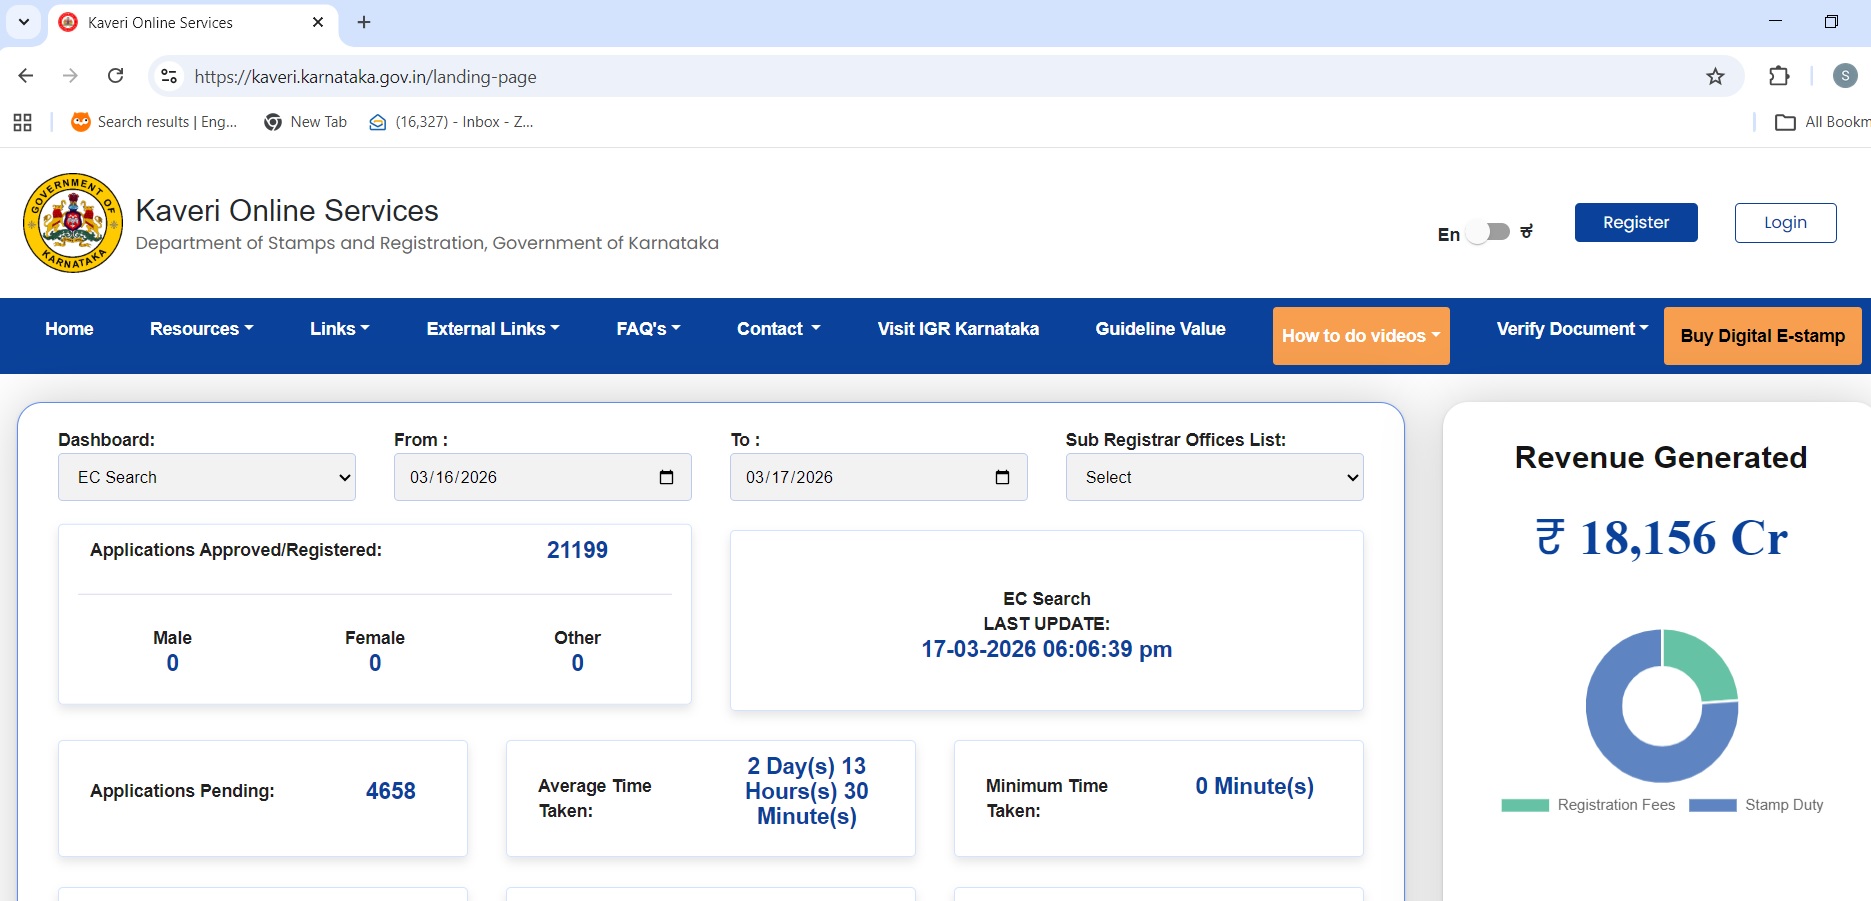The height and width of the screenshot is (901, 1871).
Task: Click the browser address bar URL
Action: click(365, 77)
